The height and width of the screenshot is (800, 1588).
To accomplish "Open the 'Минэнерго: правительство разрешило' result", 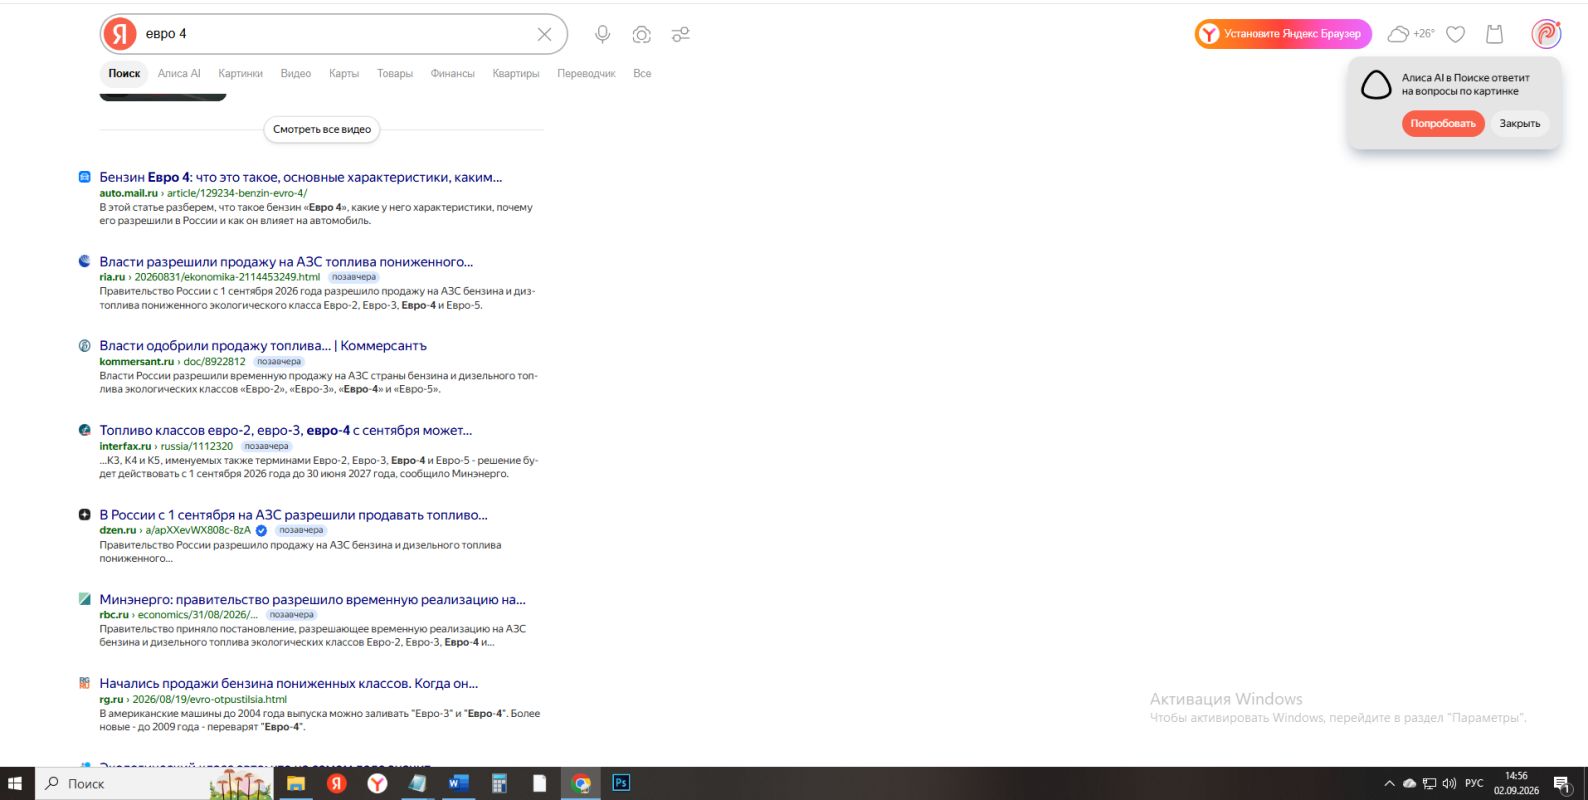I will (312, 599).
